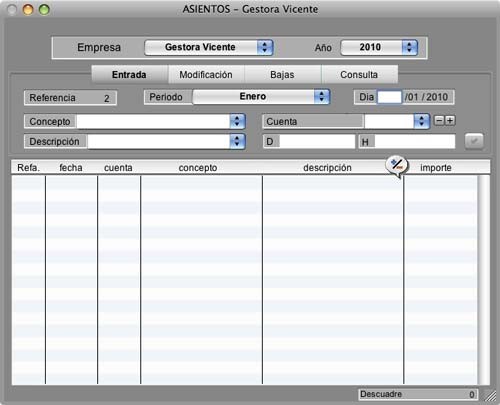Image resolution: width=500 pixels, height=405 pixels.
Task: Click the descripción column header
Action: 327,168
